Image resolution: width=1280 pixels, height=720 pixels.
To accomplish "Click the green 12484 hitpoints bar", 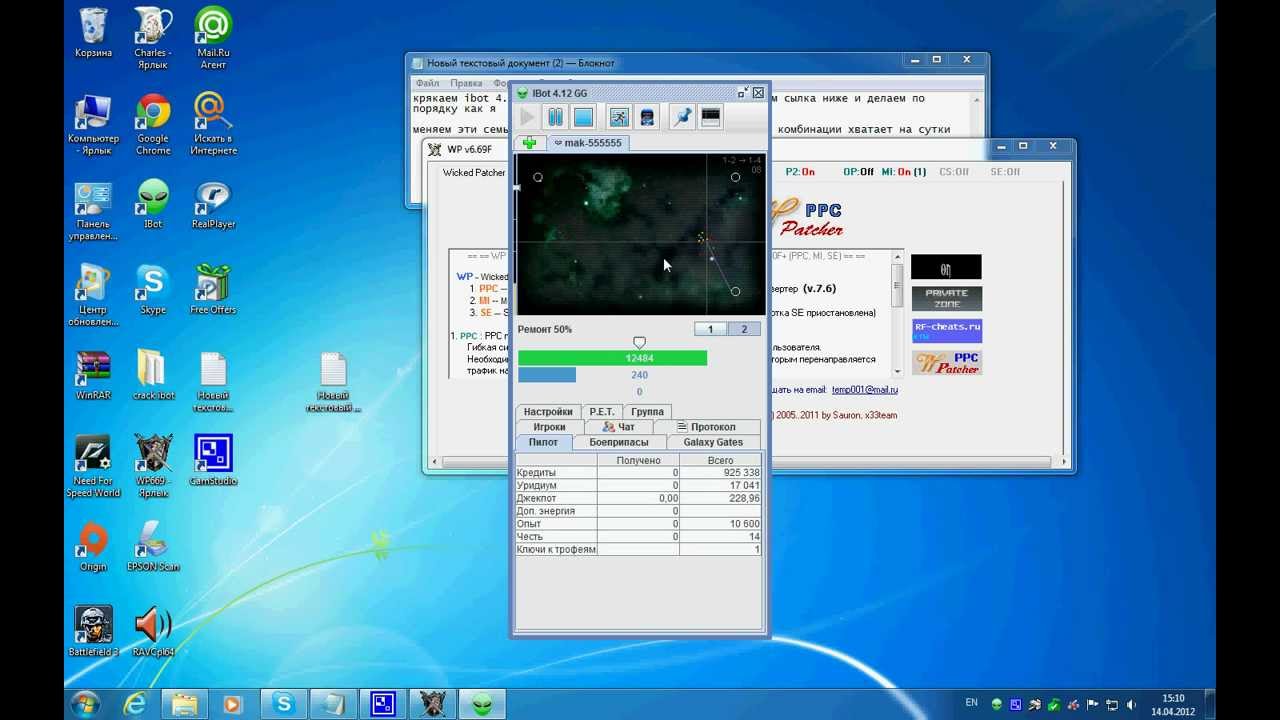I will 612,358.
